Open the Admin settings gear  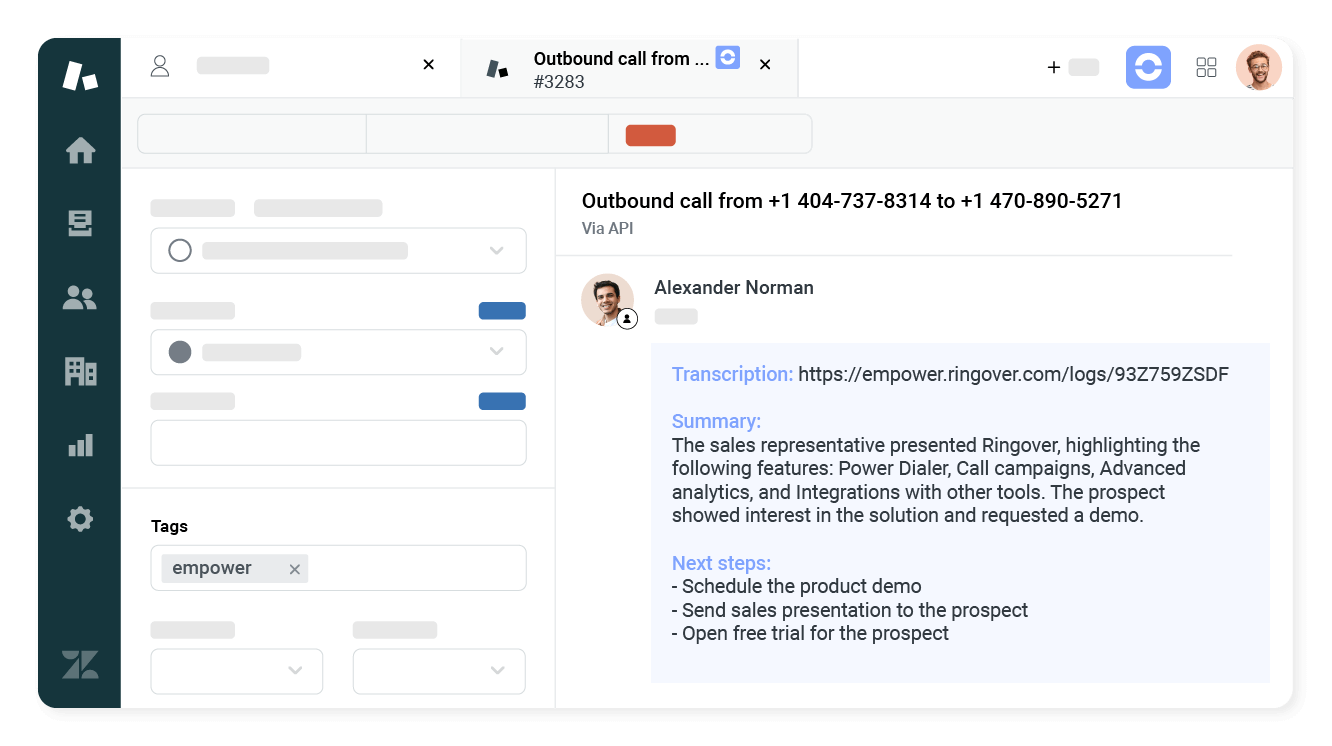79,518
